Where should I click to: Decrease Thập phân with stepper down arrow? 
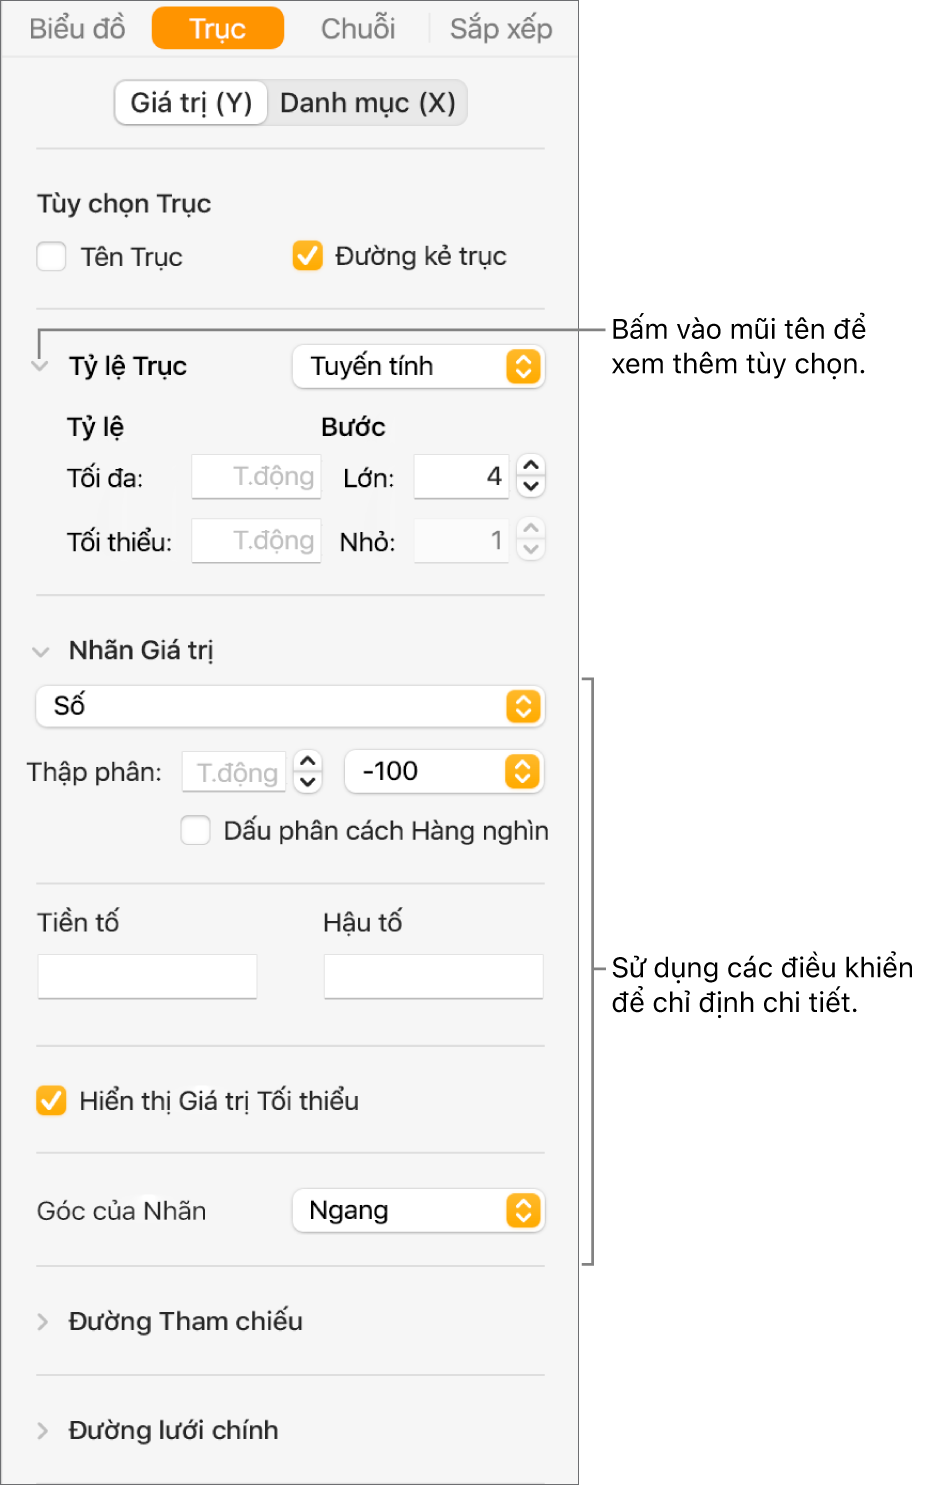[x=308, y=782]
